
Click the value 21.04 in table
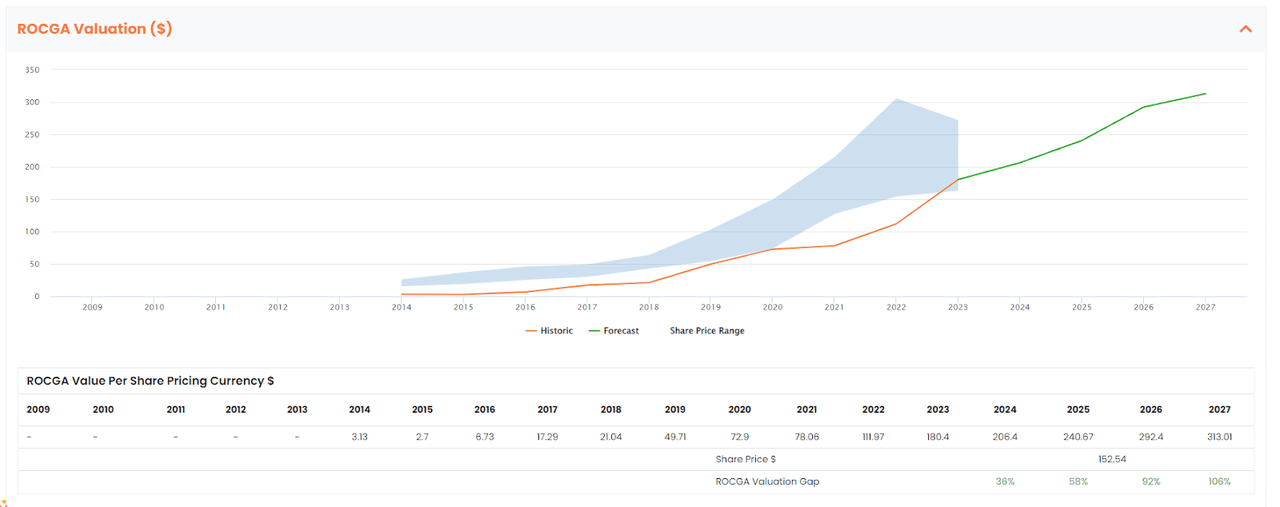point(611,437)
